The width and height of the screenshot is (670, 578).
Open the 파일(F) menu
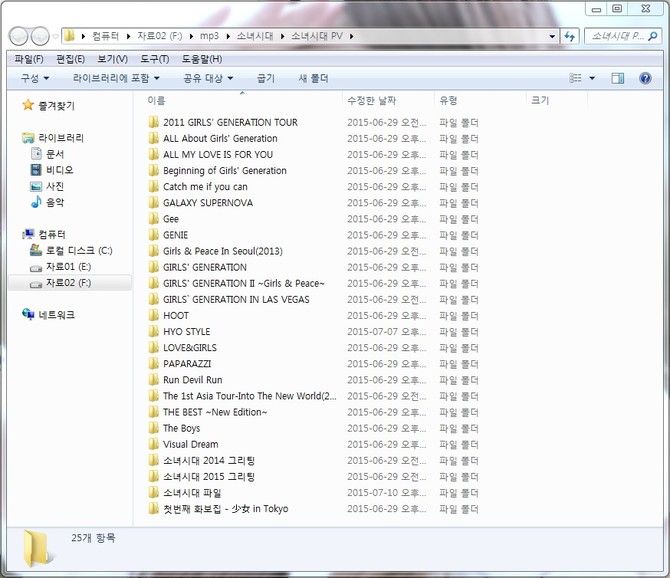[x=29, y=59]
